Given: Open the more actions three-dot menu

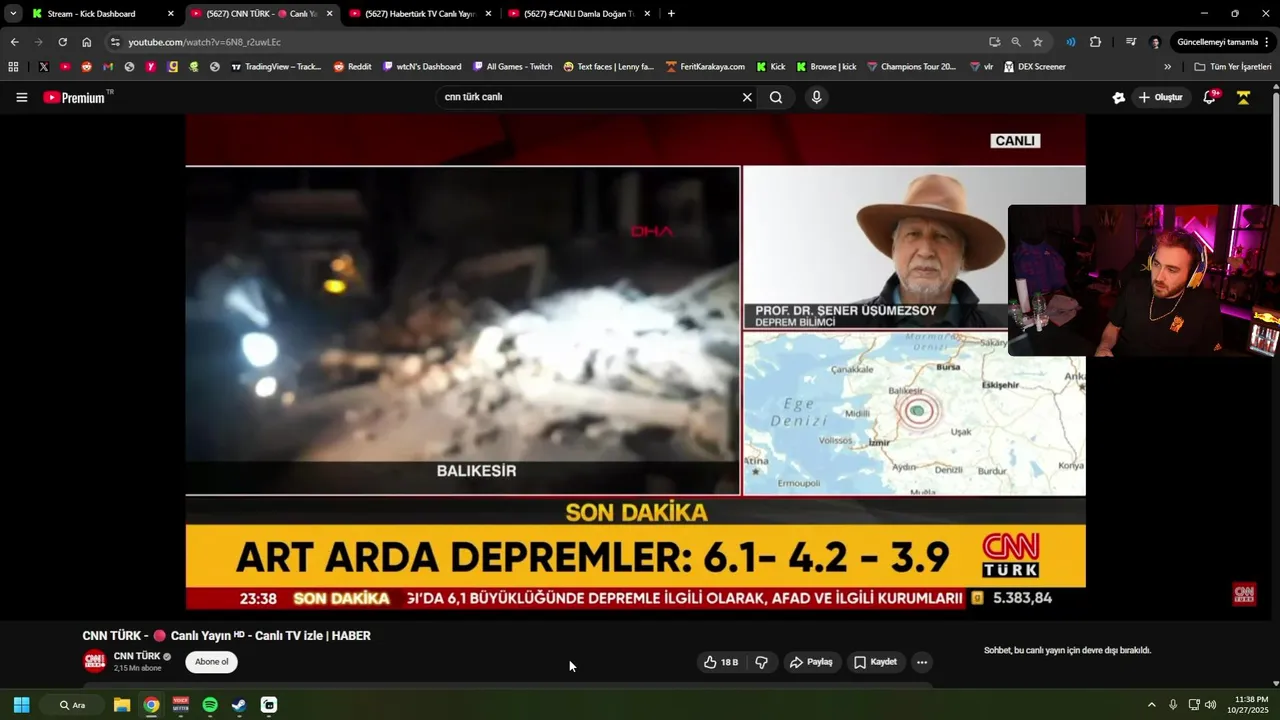Looking at the screenshot, I should coord(922,662).
